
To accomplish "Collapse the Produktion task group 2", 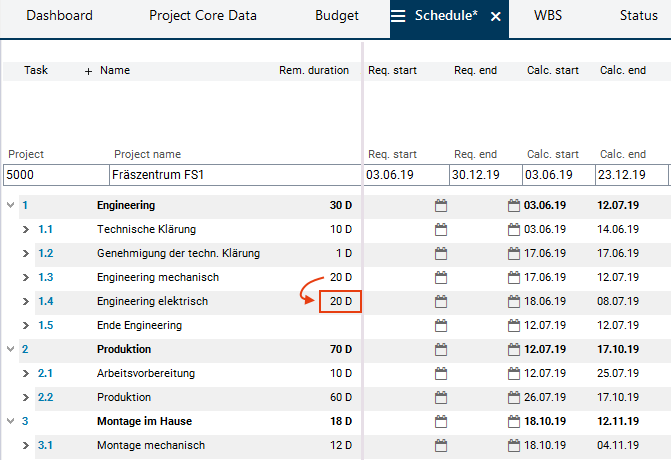I will [10, 349].
